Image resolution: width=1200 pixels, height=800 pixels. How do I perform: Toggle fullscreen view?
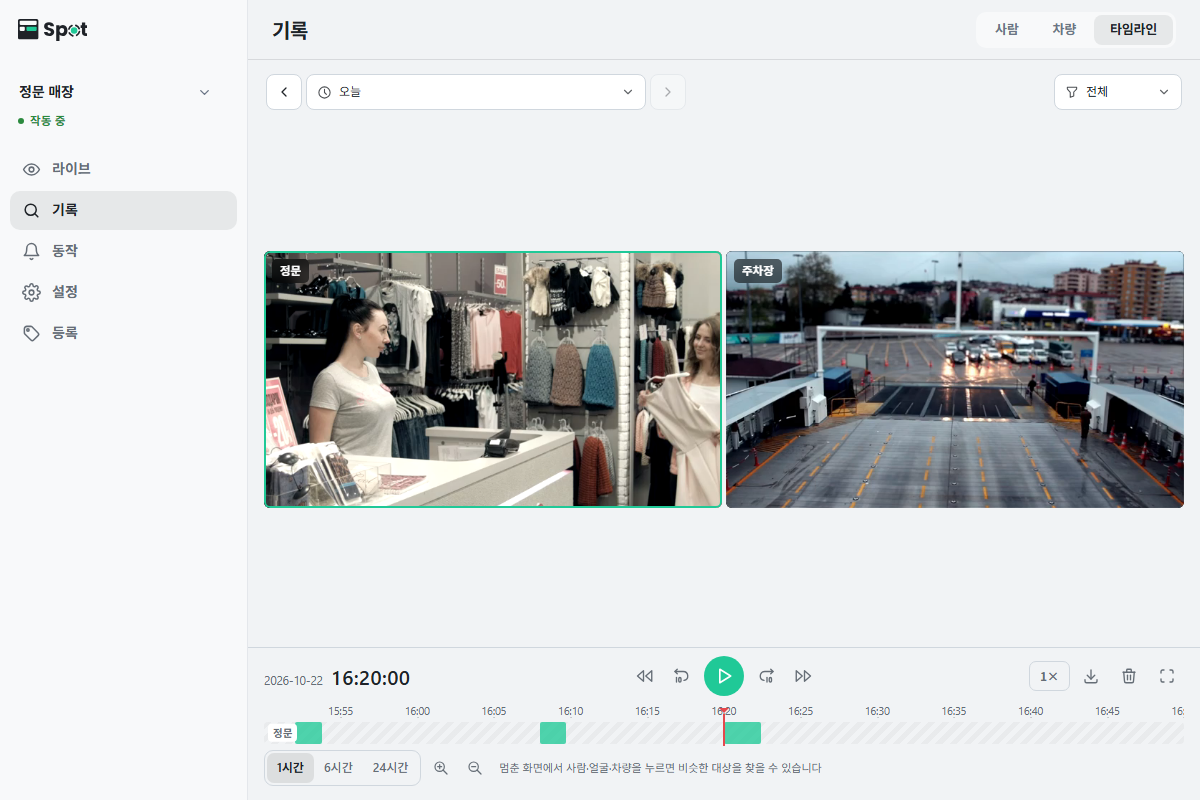[1167, 676]
